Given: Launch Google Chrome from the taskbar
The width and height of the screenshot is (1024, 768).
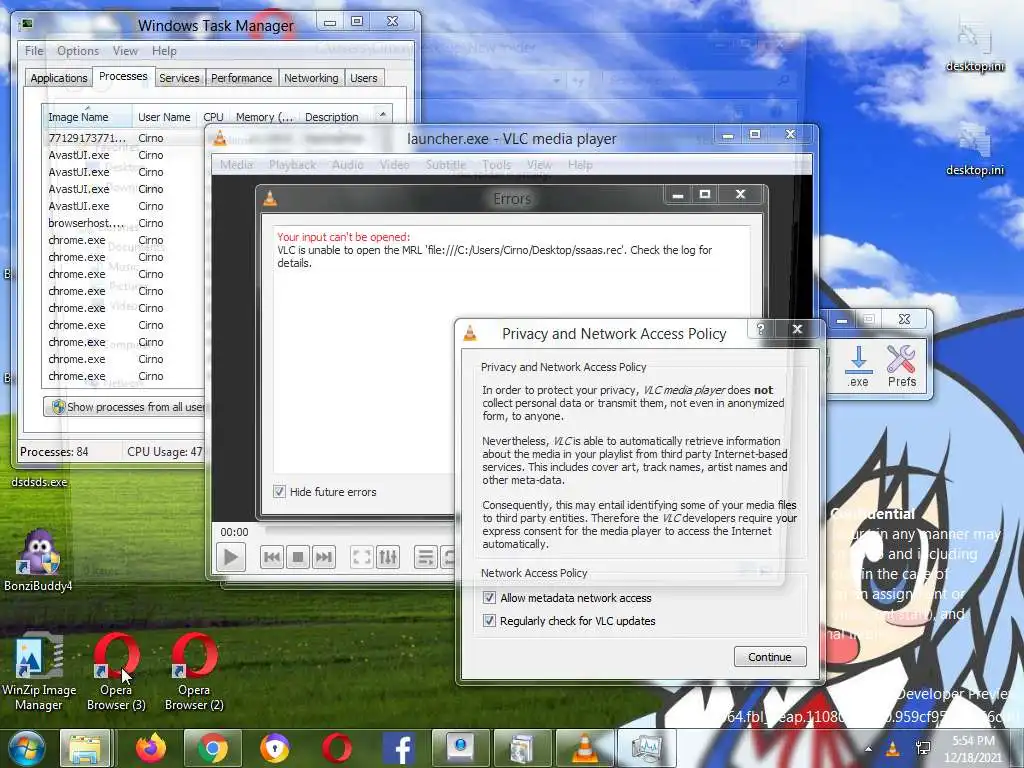Looking at the screenshot, I should click(x=213, y=748).
